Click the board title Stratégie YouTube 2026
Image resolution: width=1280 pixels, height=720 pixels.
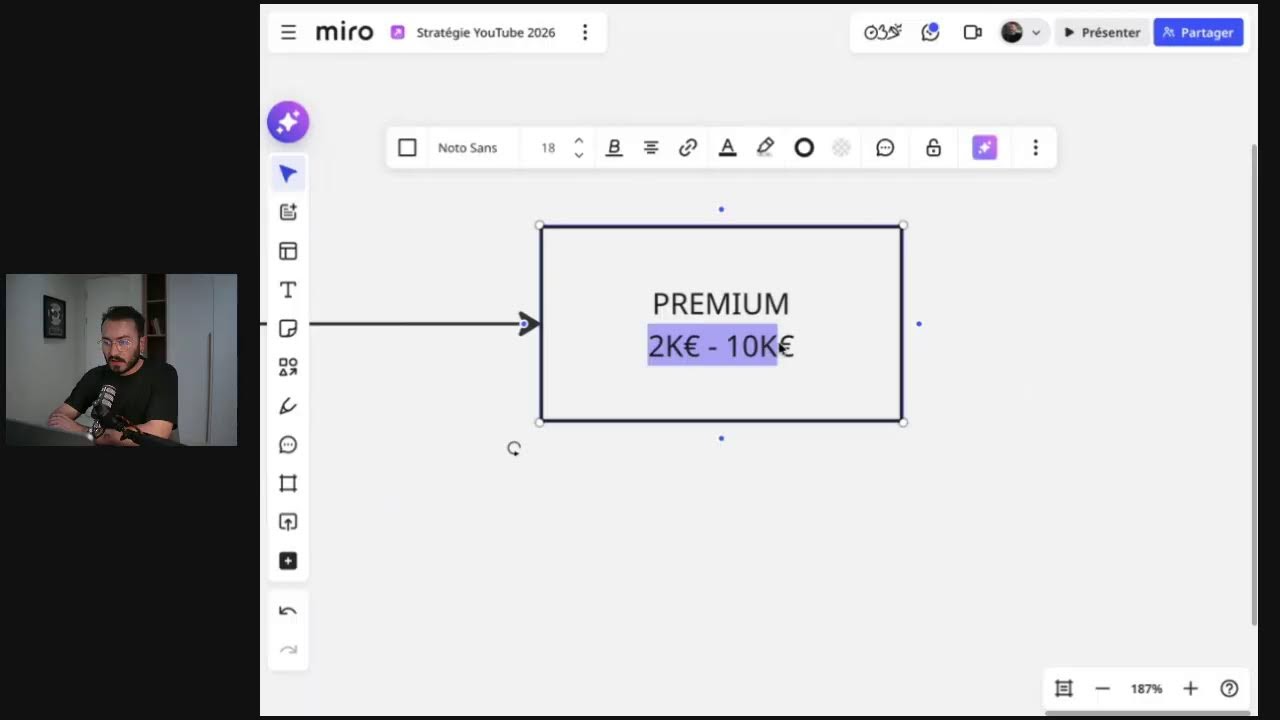485,32
